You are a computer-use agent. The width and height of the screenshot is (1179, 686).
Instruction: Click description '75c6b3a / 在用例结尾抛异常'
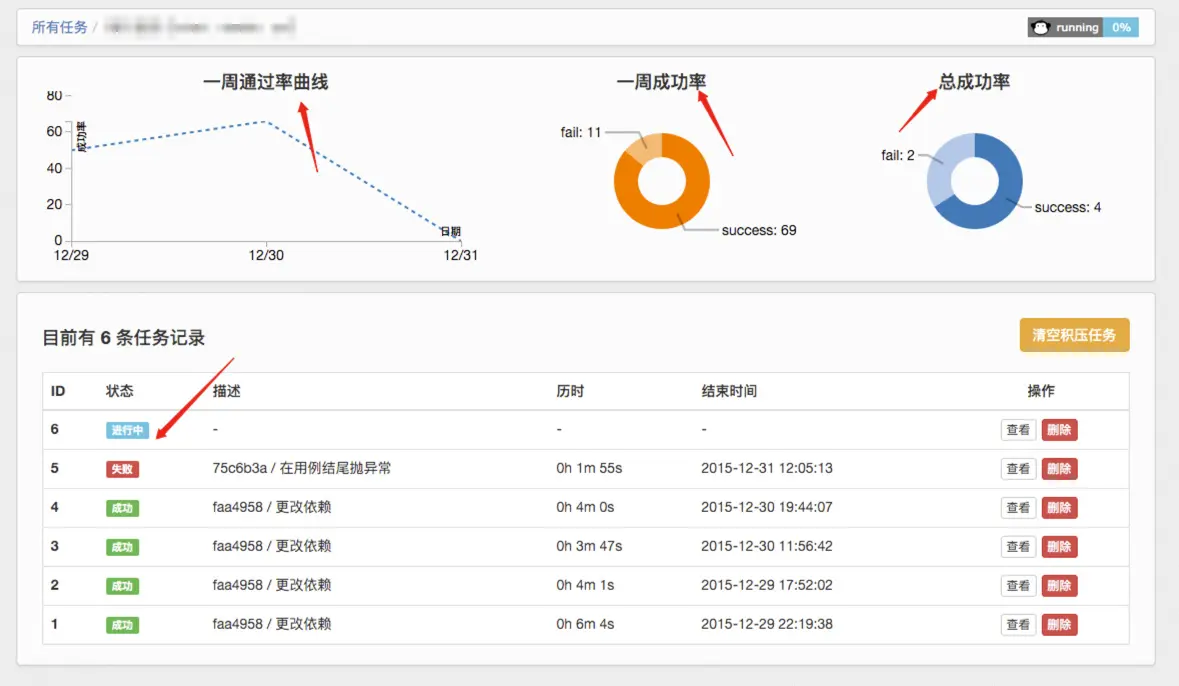(x=302, y=468)
